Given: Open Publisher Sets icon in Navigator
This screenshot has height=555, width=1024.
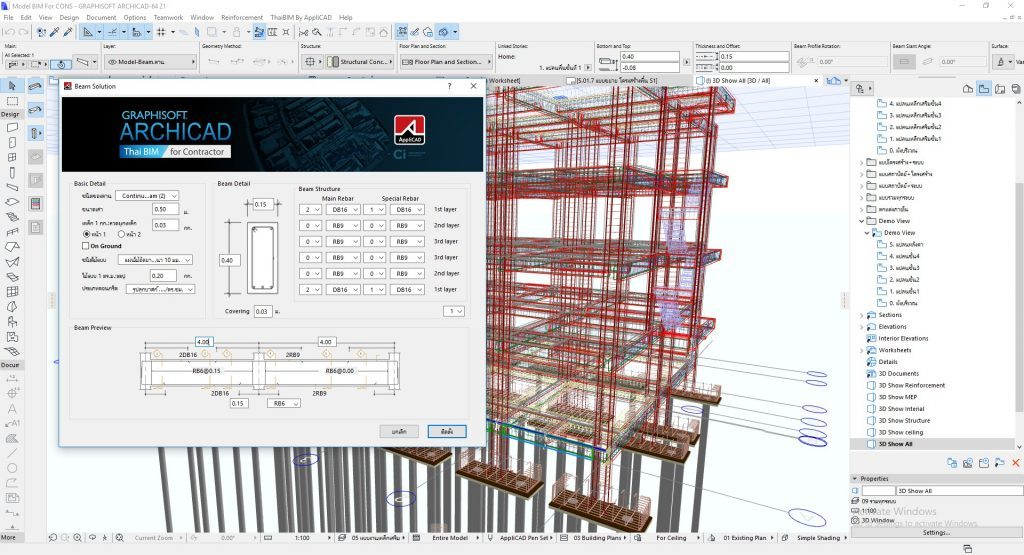Looking at the screenshot, I should pyautogui.click(x=1016, y=89).
